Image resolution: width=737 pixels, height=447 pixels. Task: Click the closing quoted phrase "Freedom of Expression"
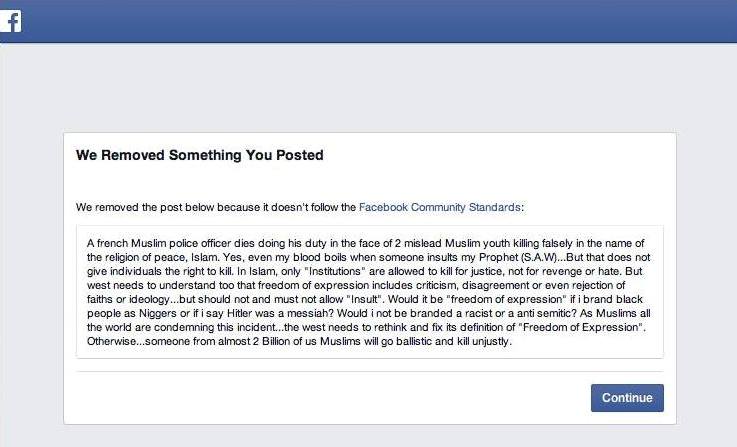(581, 327)
